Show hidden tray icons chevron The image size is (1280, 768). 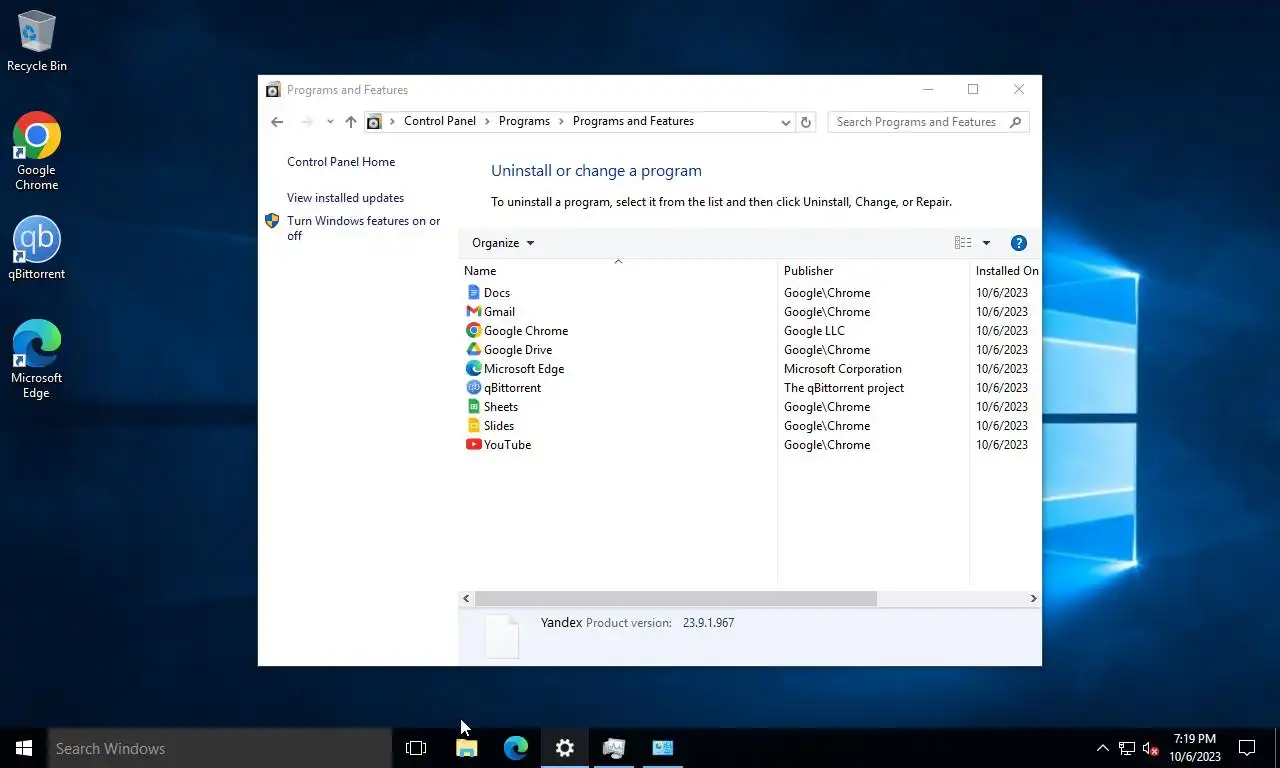tap(1103, 748)
